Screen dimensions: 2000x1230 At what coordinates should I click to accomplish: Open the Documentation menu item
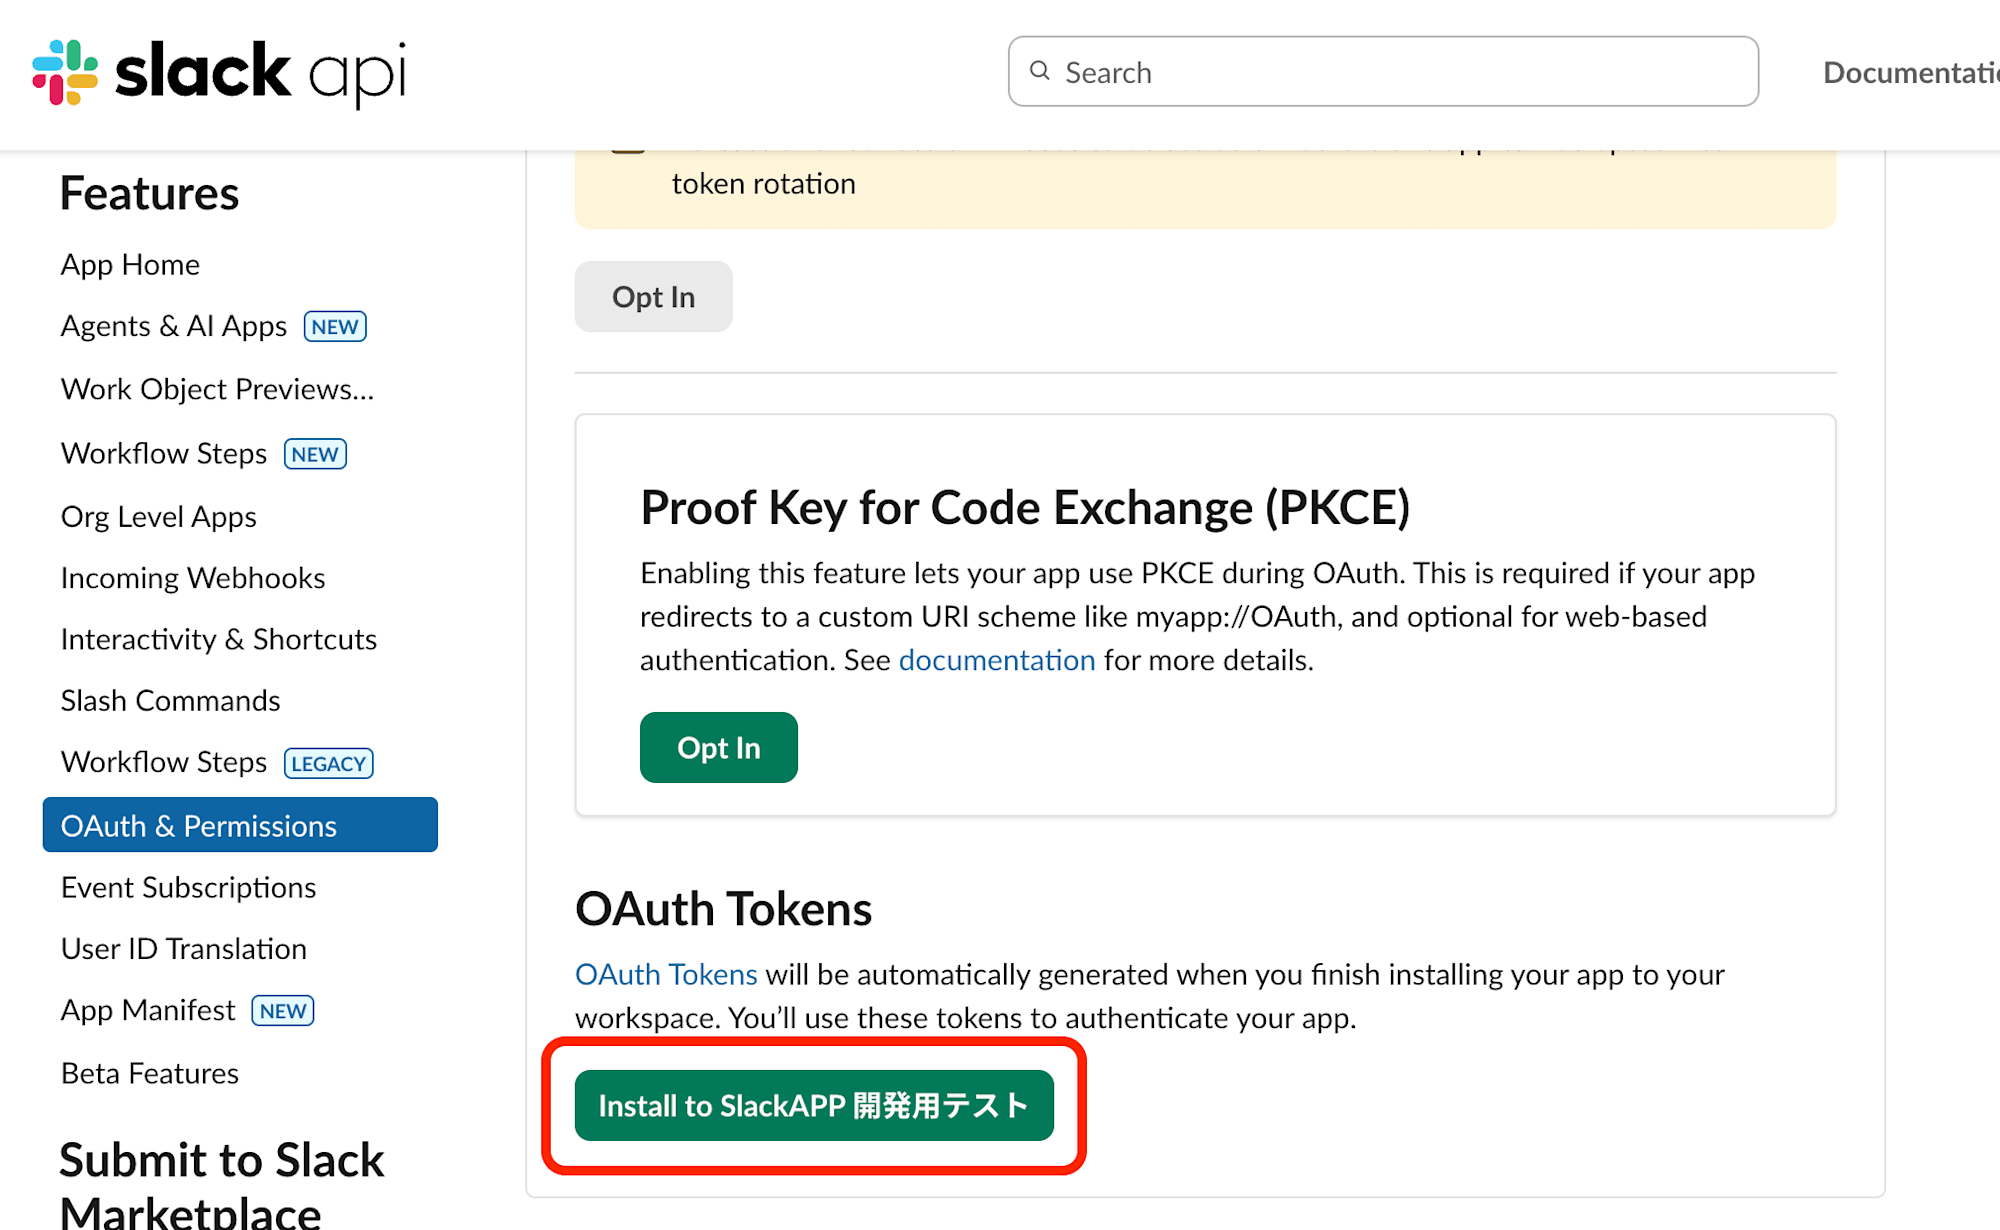point(1910,72)
